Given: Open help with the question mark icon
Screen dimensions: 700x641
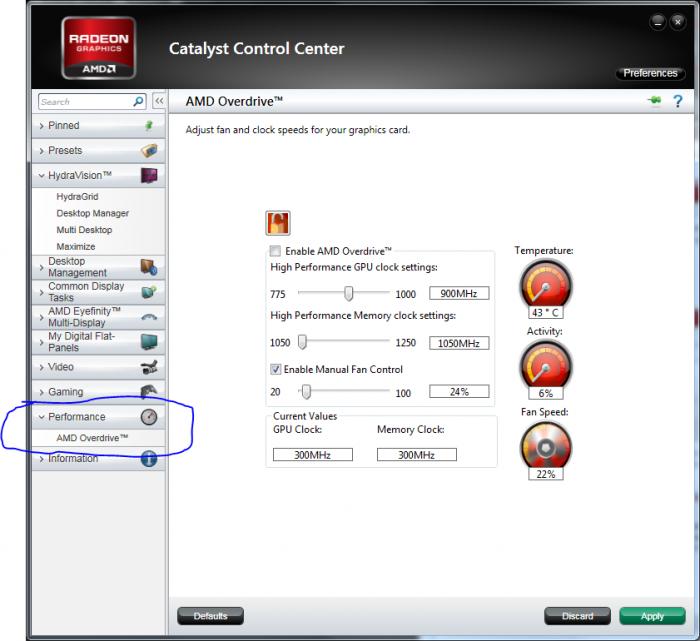Looking at the screenshot, I should click(x=678, y=101).
